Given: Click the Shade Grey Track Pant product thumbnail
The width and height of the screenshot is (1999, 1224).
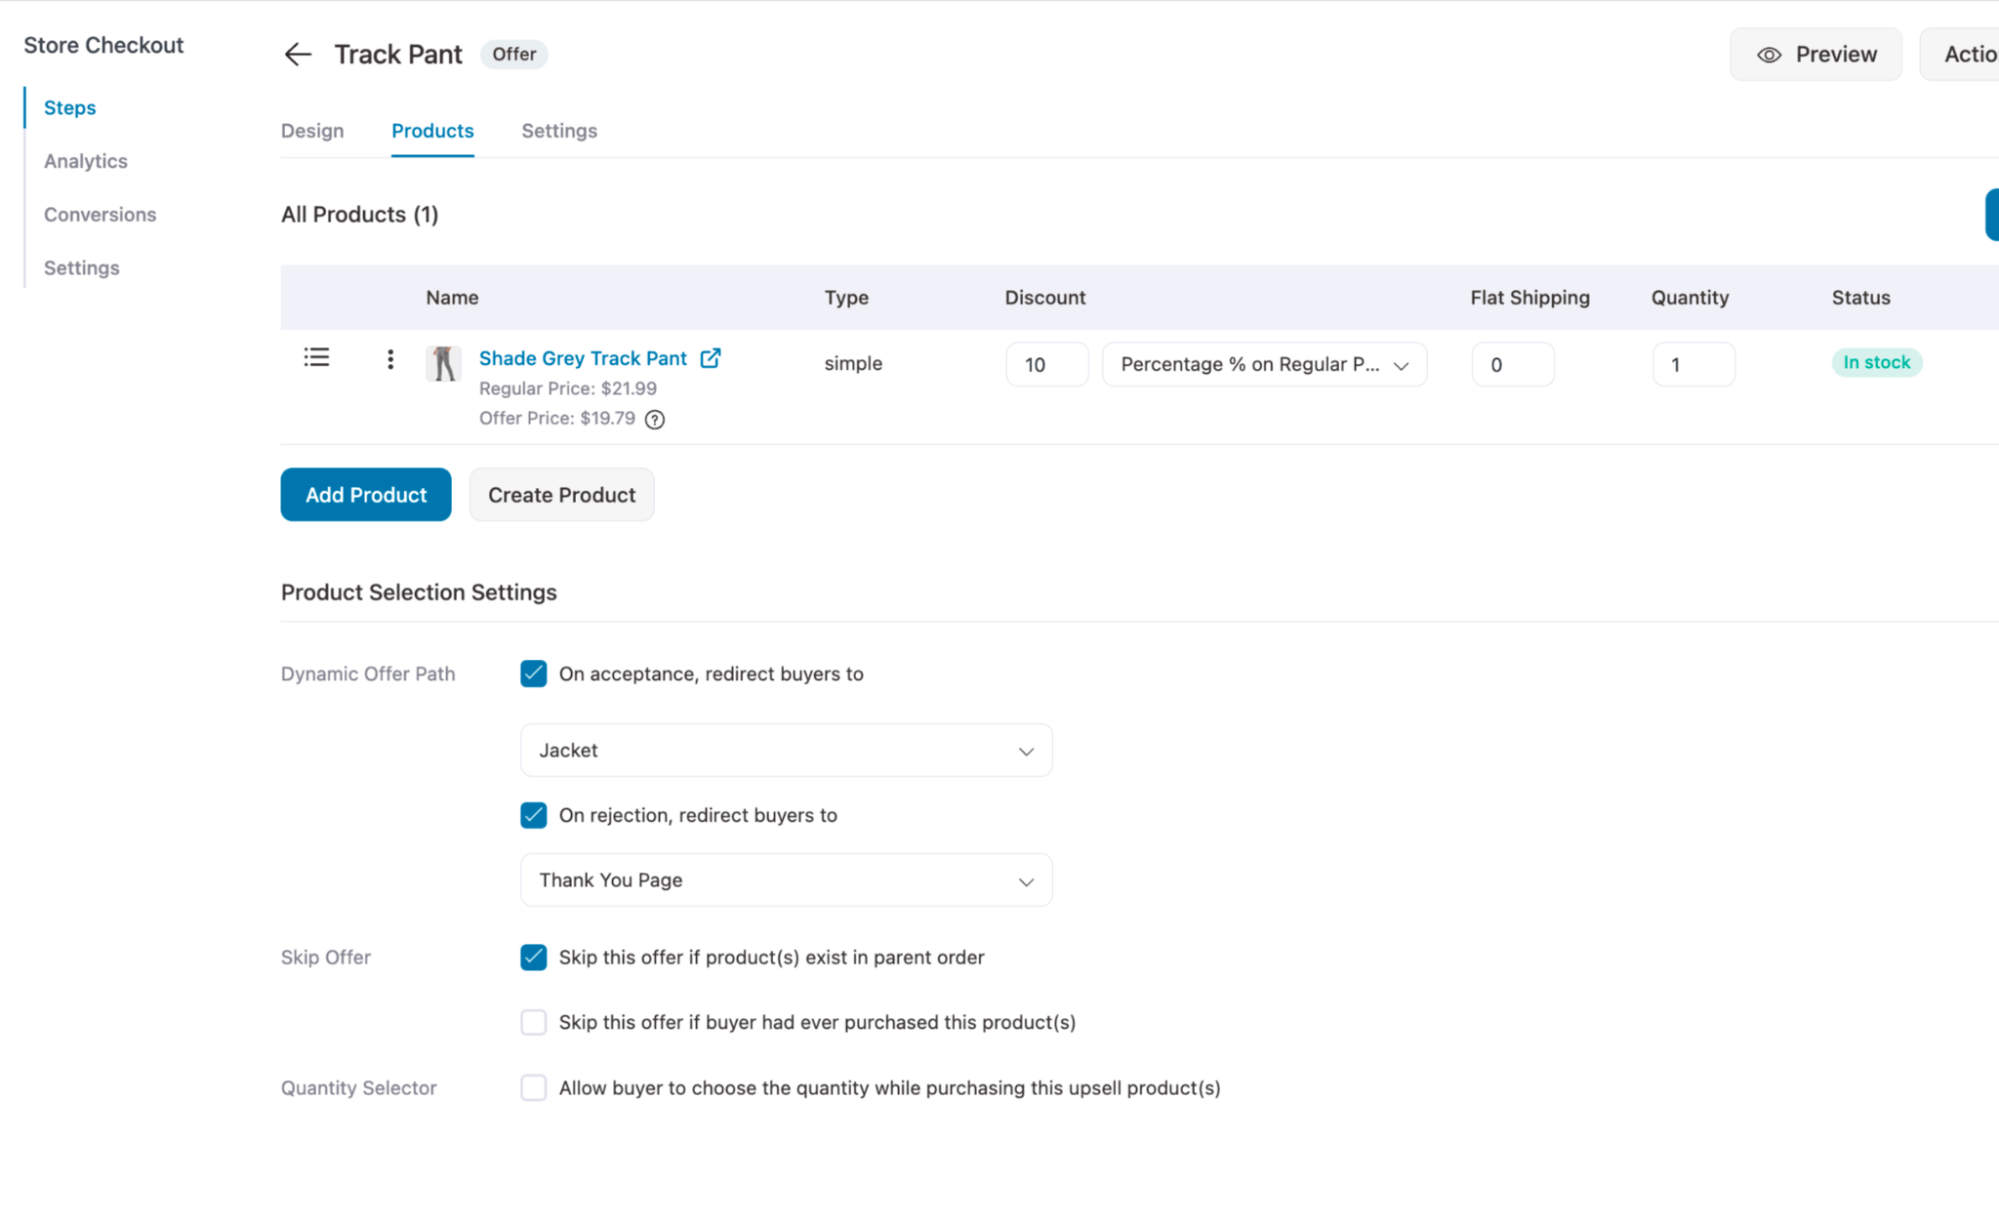Looking at the screenshot, I should (x=443, y=363).
